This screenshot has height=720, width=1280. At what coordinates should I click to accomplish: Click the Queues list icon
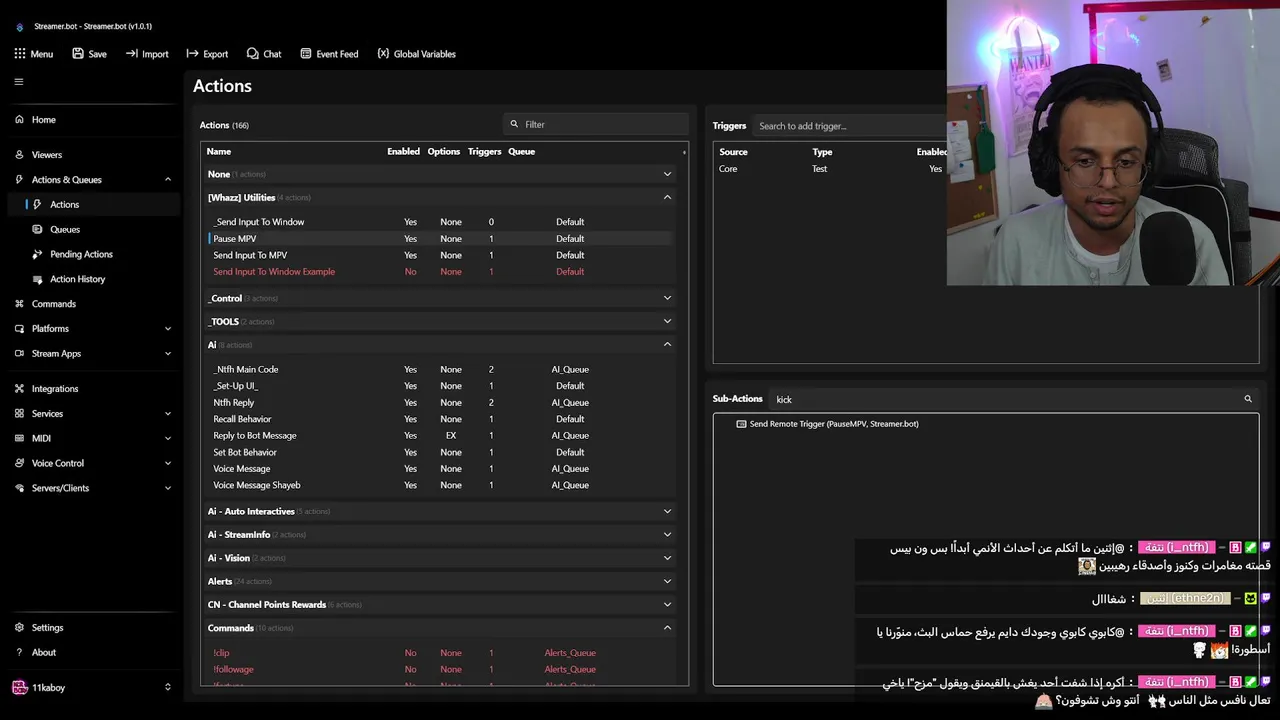pyautogui.click(x=38, y=230)
